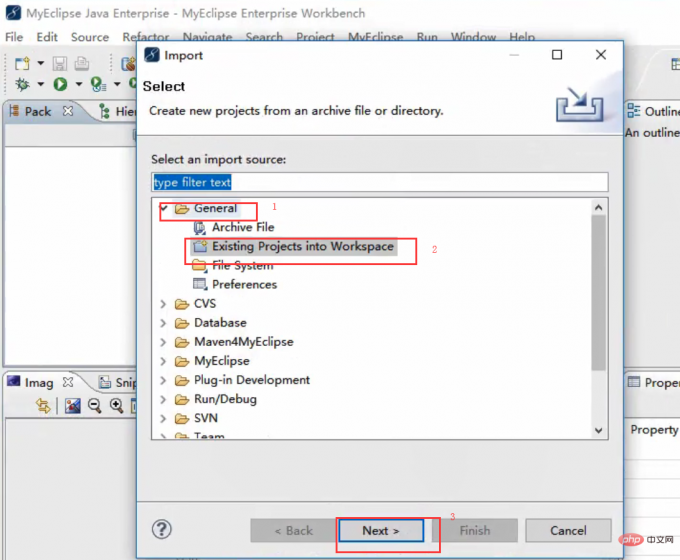Select the General folder
This screenshot has width=680, height=560.
[216, 208]
